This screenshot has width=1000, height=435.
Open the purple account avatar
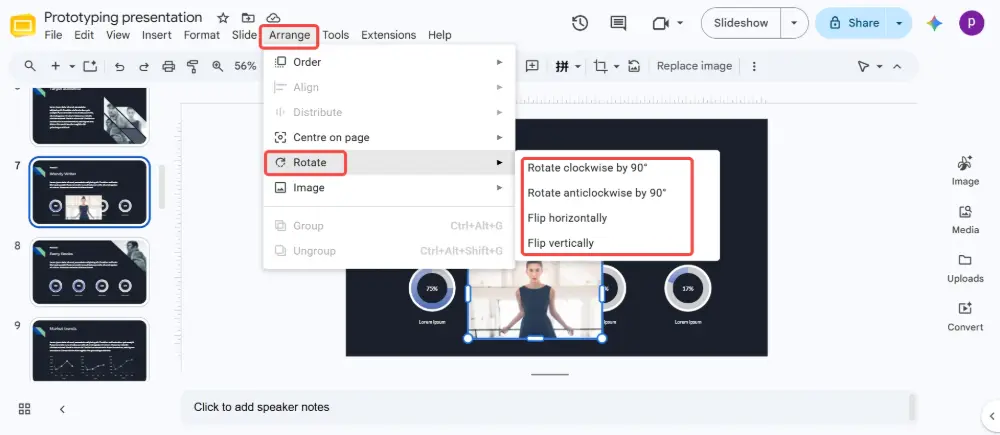971,23
